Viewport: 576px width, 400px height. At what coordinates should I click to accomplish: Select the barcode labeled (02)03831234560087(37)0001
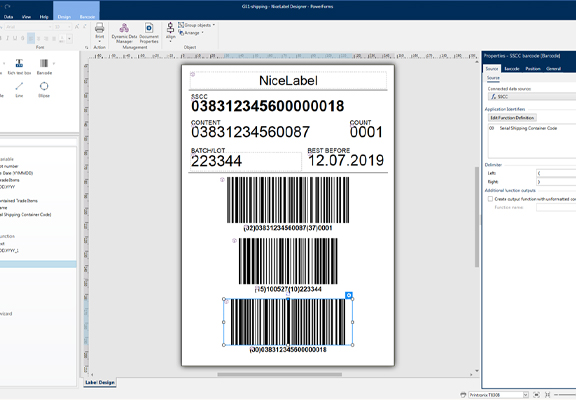coord(288,200)
